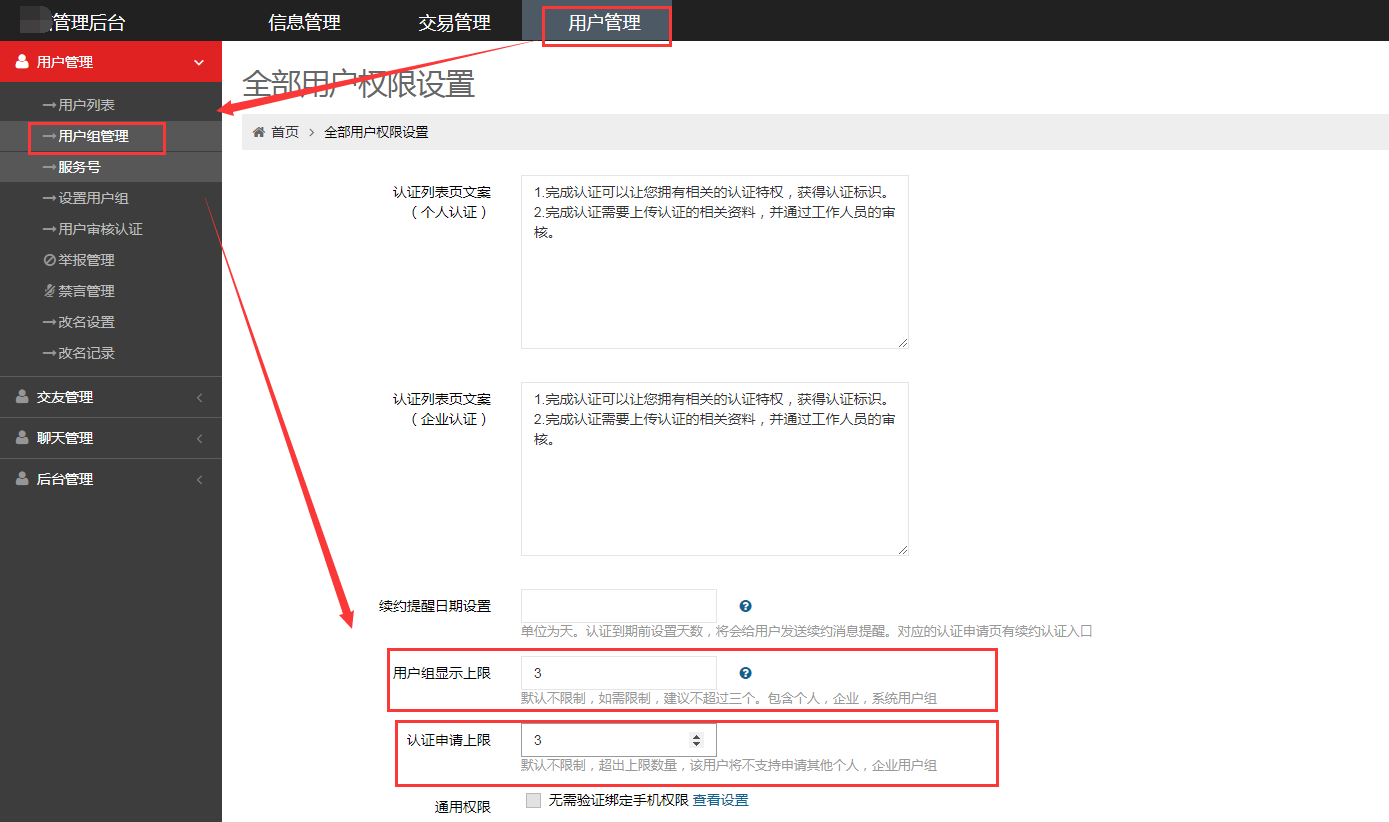Click the muted microphone icon beside 禁言管理
Image resolution: width=1389 pixels, height=822 pixels.
[x=49, y=291]
